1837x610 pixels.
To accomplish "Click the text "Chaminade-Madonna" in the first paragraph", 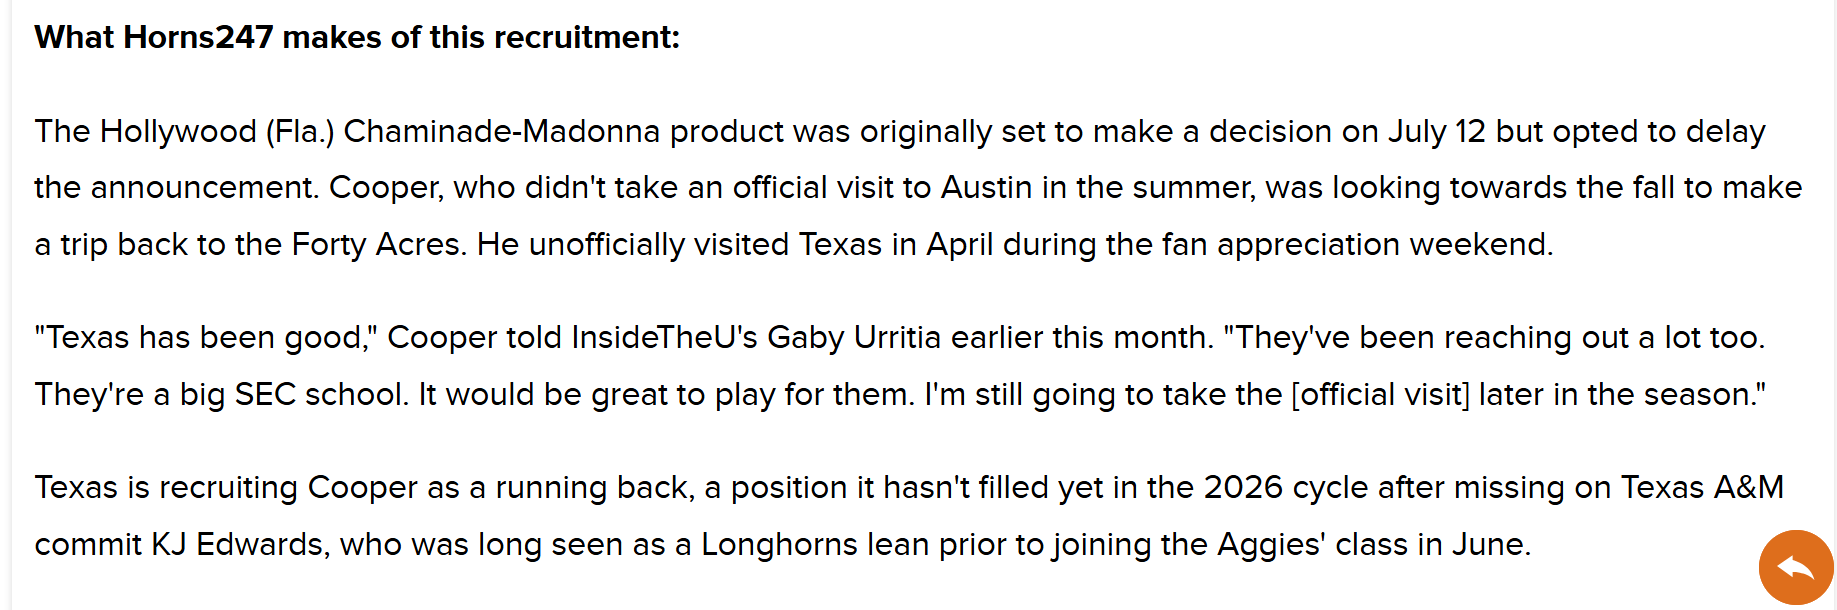I will click(x=502, y=131).
